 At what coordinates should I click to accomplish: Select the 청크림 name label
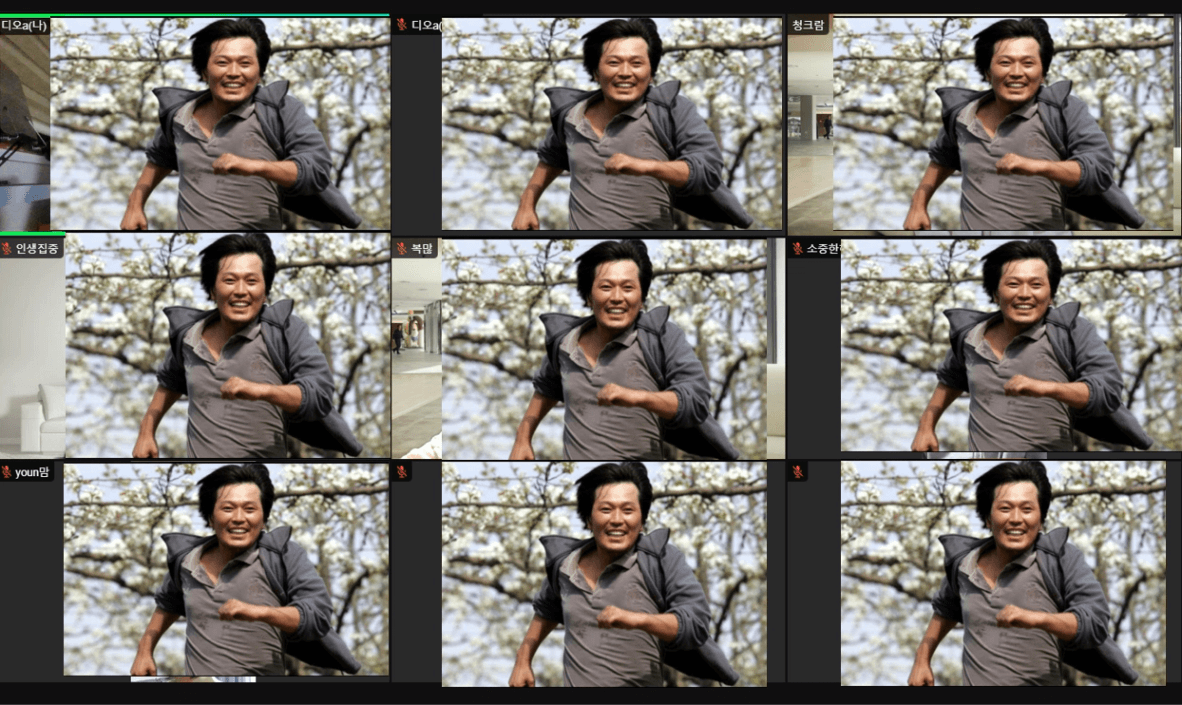(x=808, y=25)
